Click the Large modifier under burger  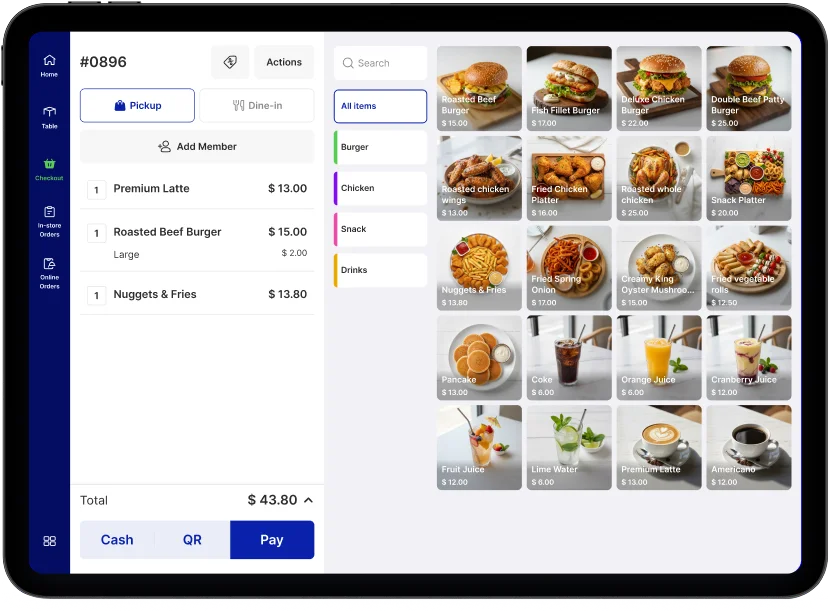pos(126,254)
